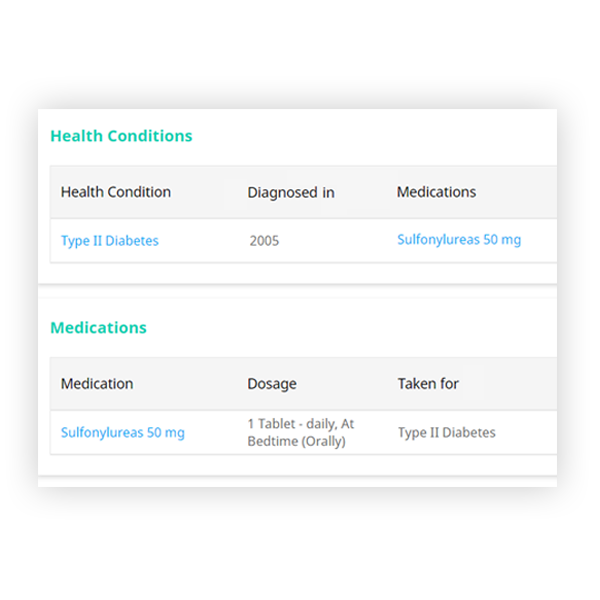Click Medications column header in Health Conditions table

pos(436,192)
